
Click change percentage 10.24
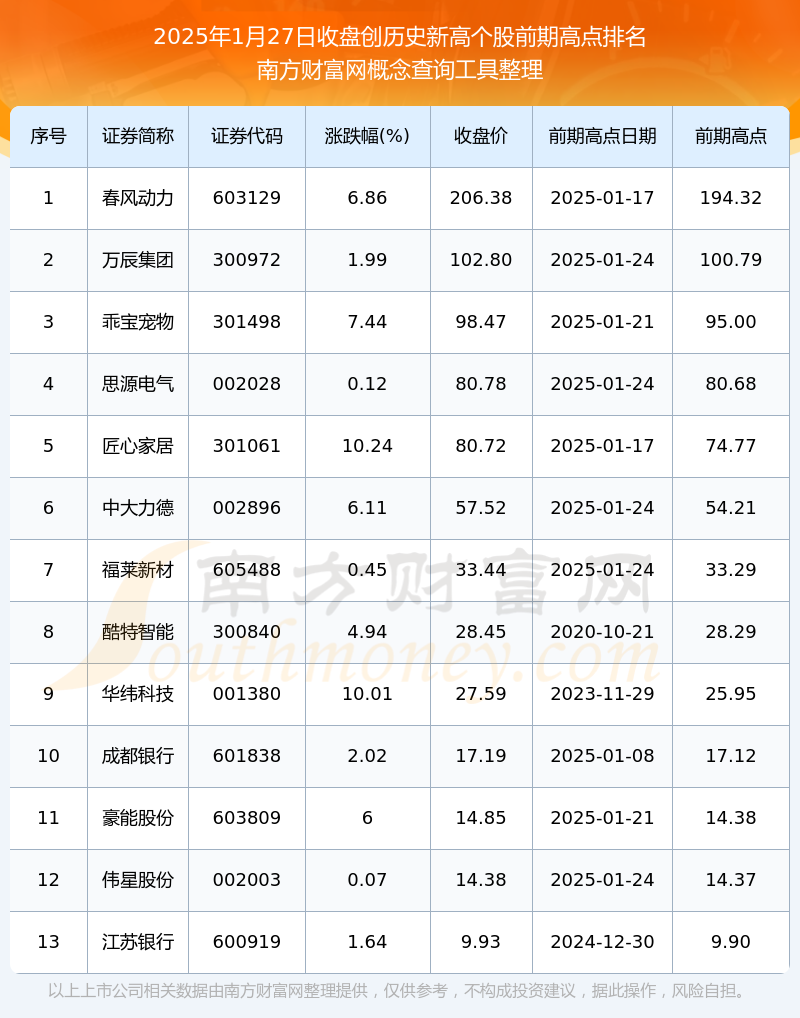click(368, 446)
